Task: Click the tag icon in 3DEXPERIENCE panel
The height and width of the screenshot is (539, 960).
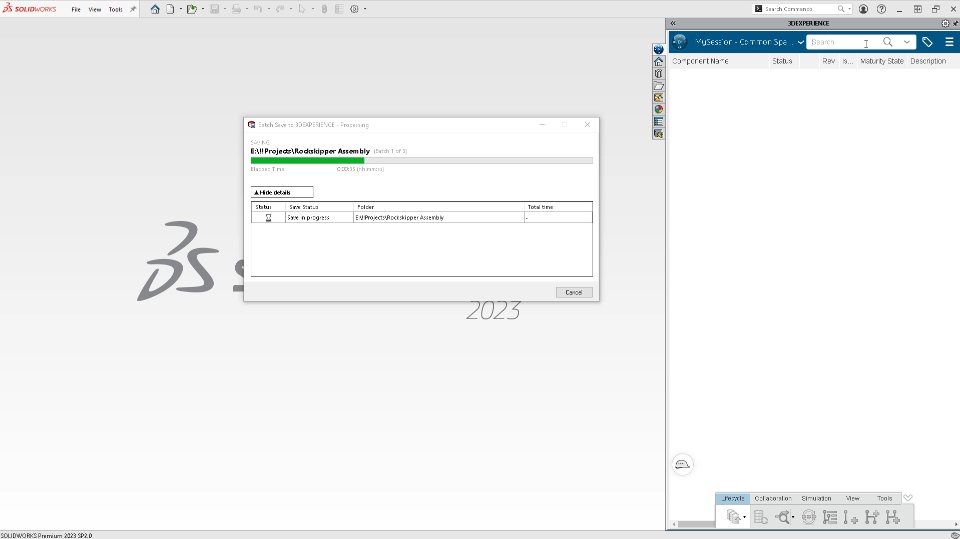Action: 927,42
